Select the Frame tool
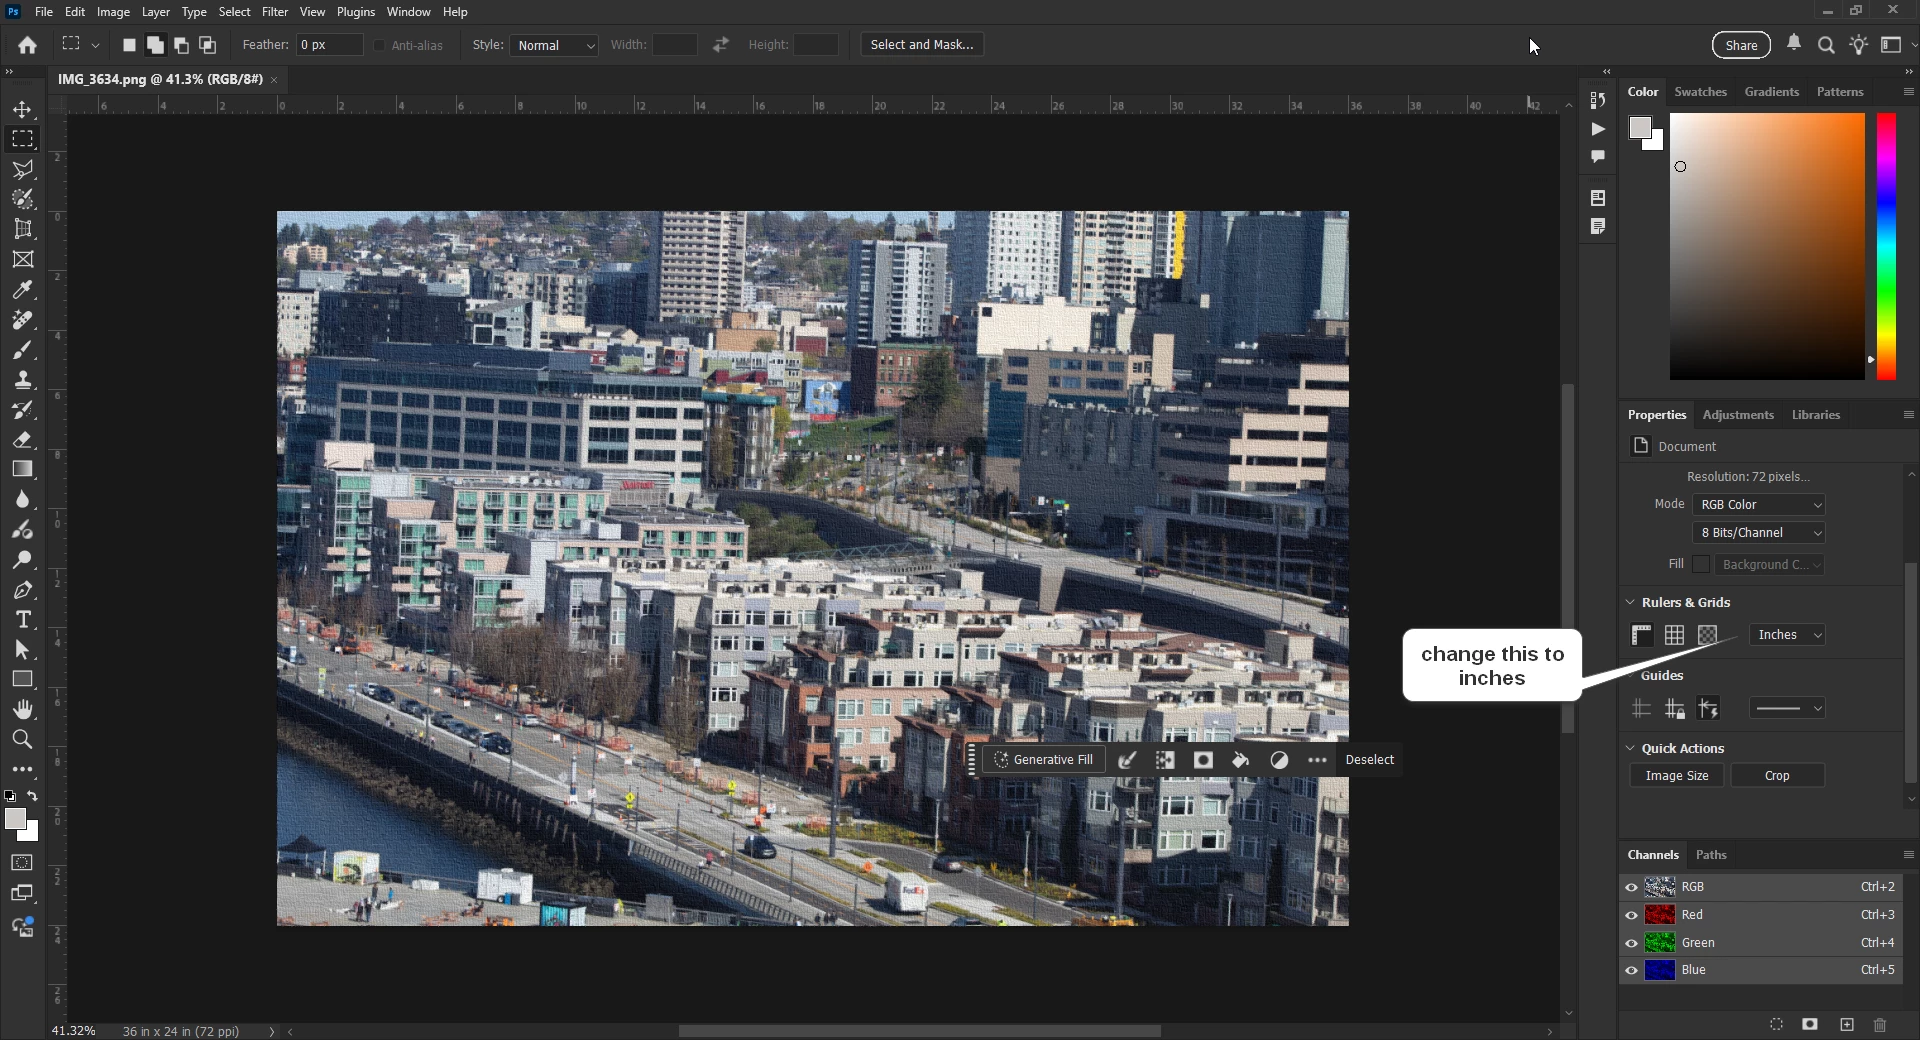The image size is (1920, 1040). tap(22, 259)
